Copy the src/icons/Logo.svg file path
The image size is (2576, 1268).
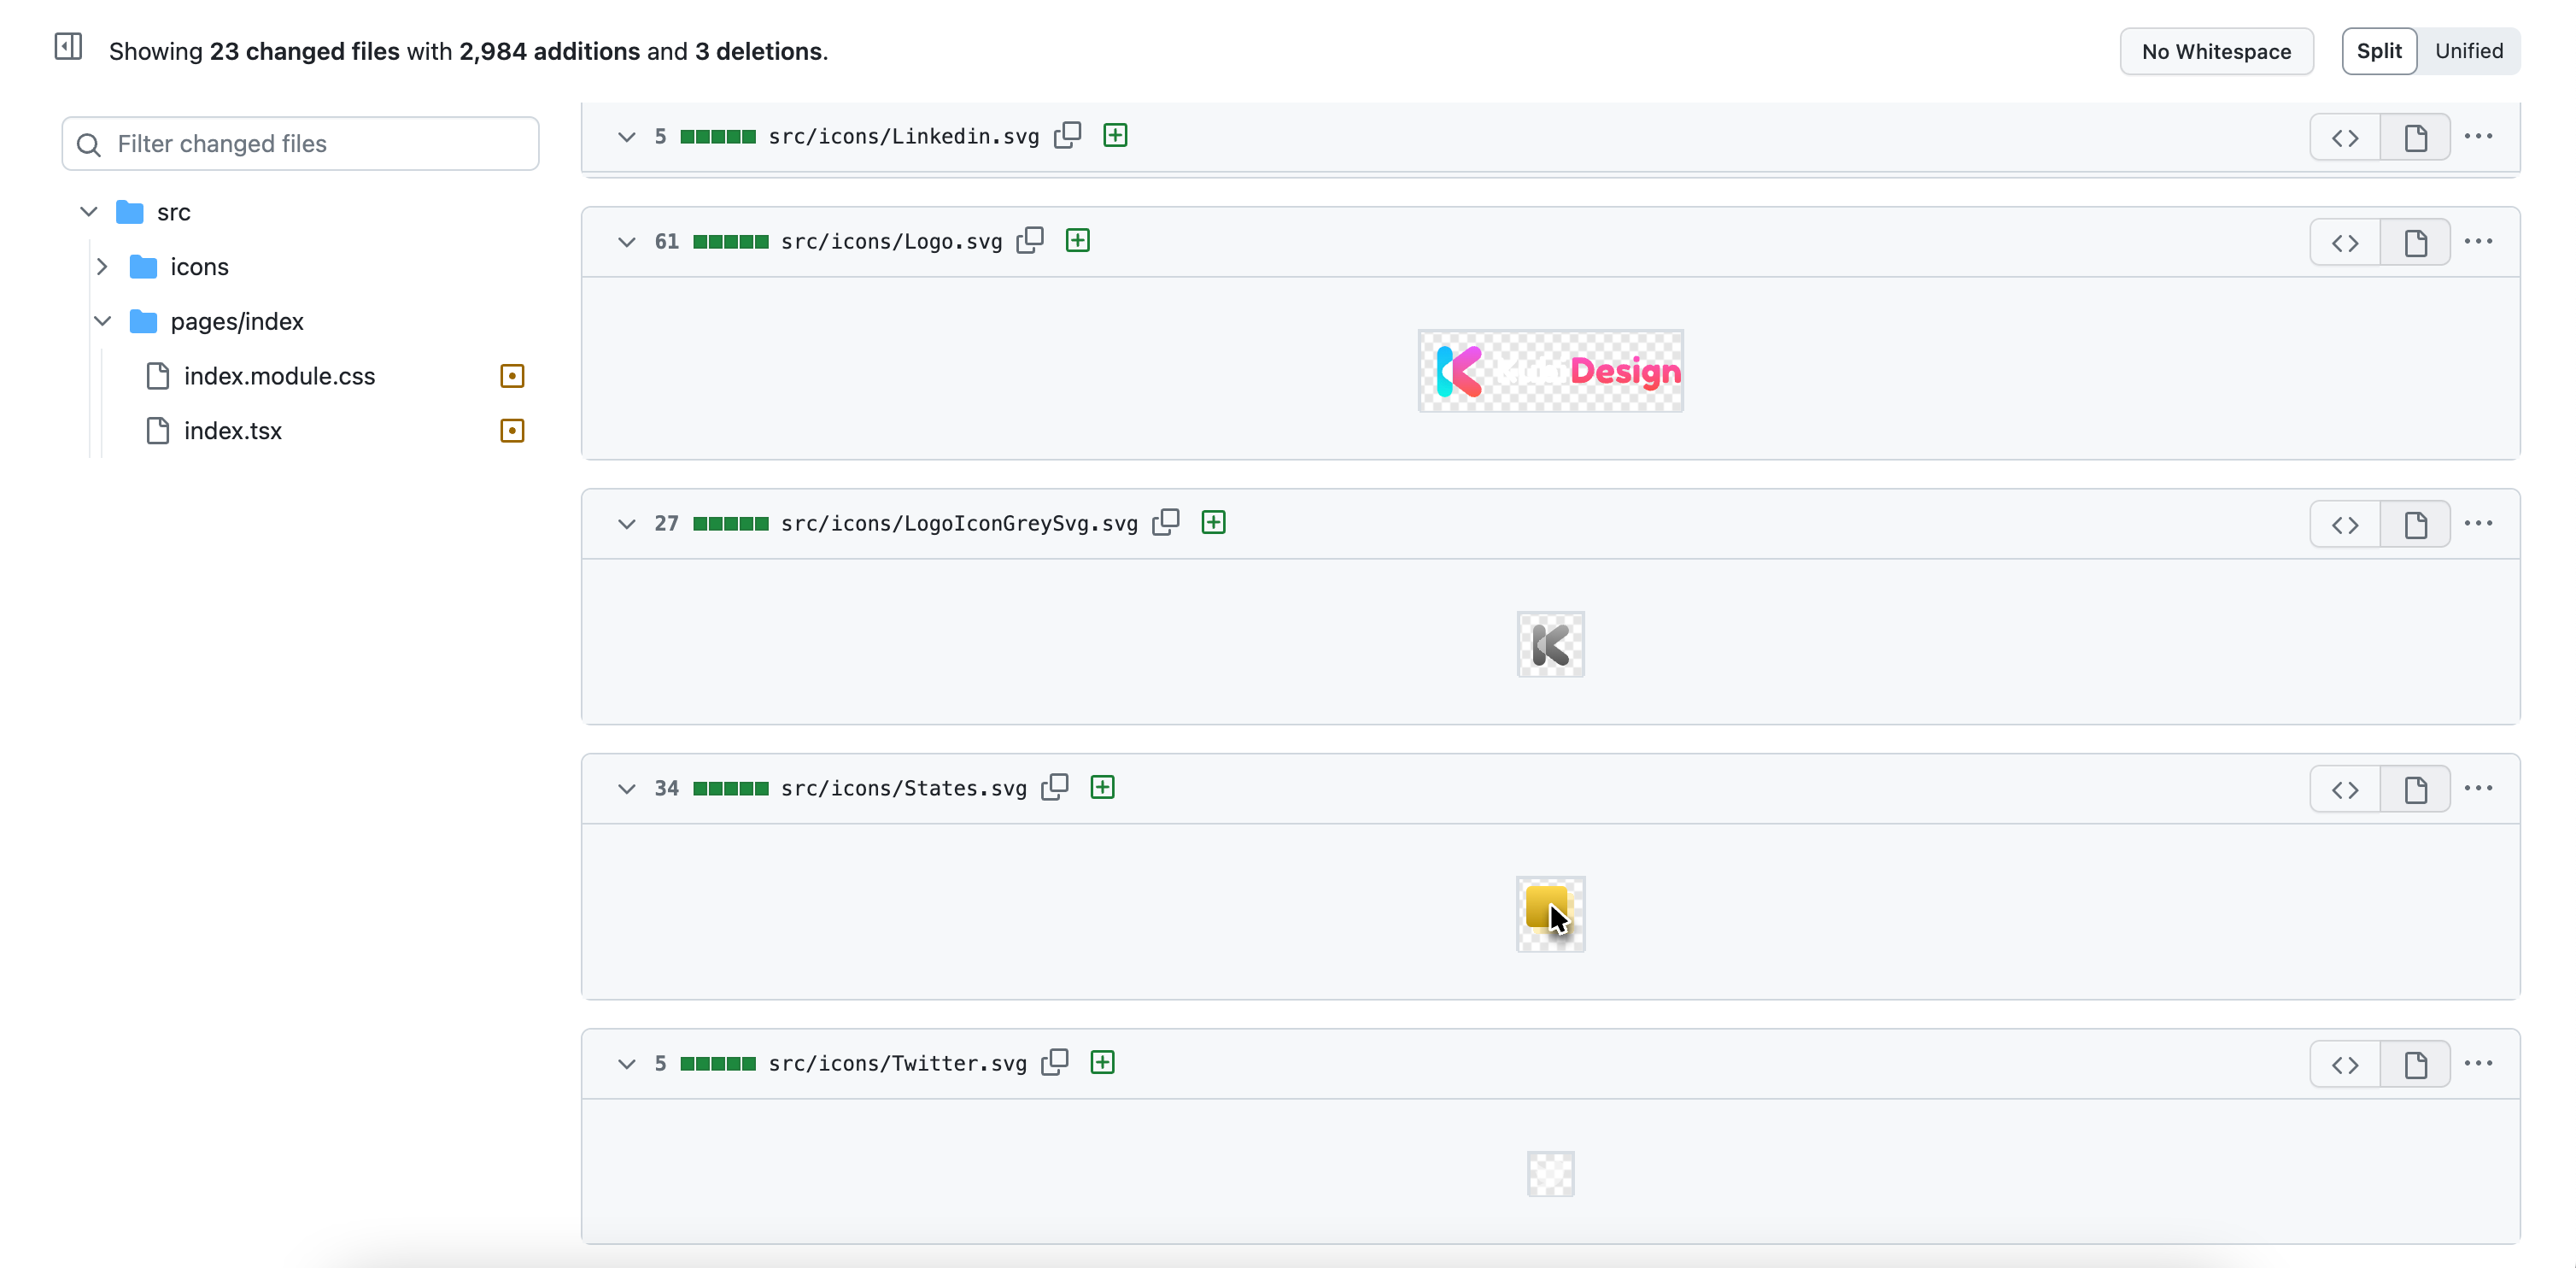[1030, 241]
